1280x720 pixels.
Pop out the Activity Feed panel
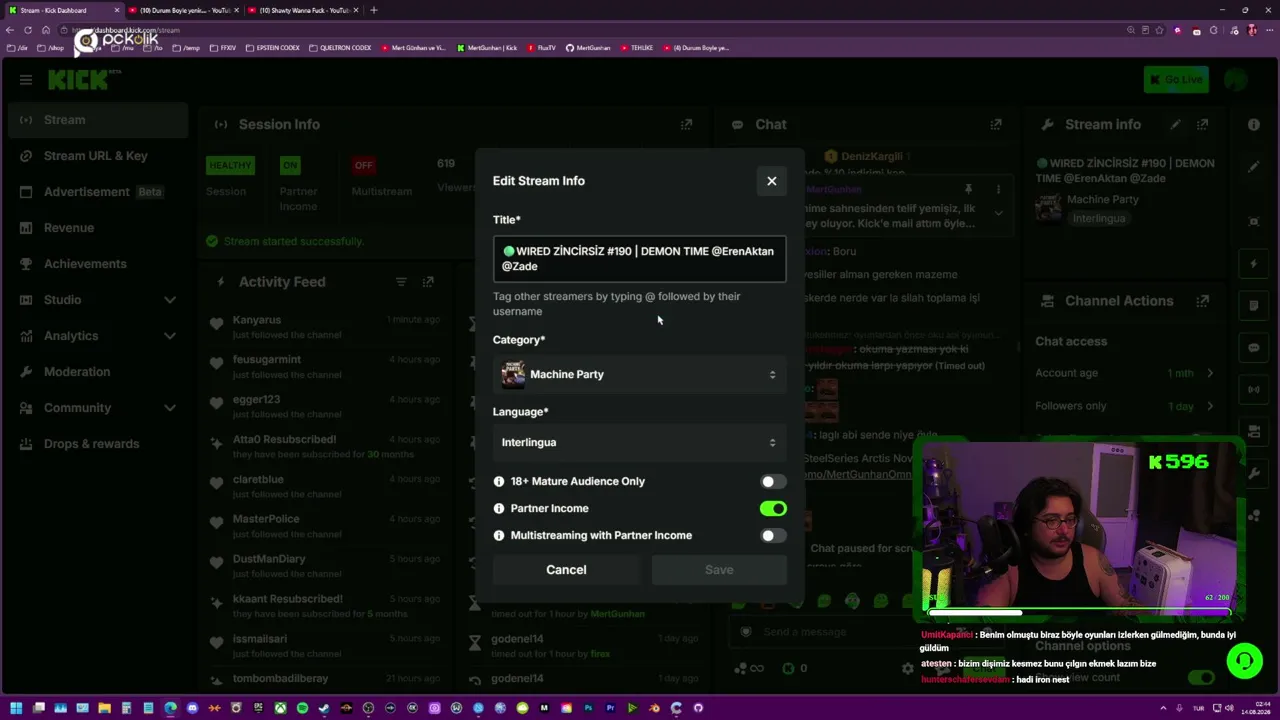(428, 282)
